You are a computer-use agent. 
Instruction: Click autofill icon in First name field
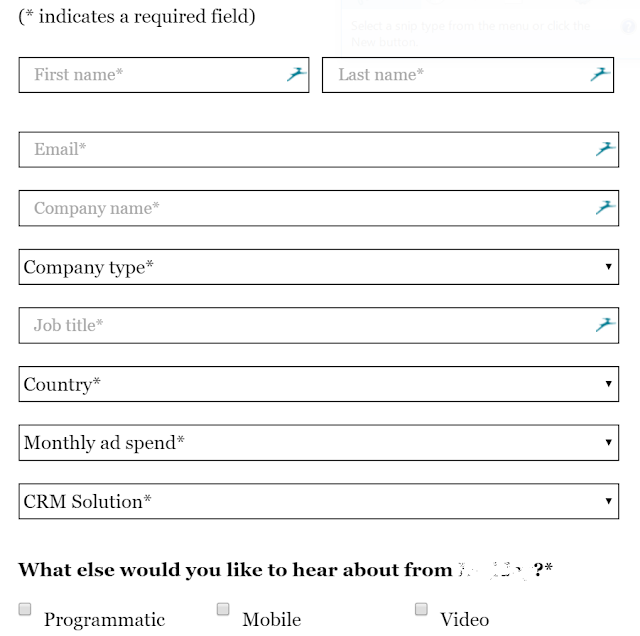point(296,74)
